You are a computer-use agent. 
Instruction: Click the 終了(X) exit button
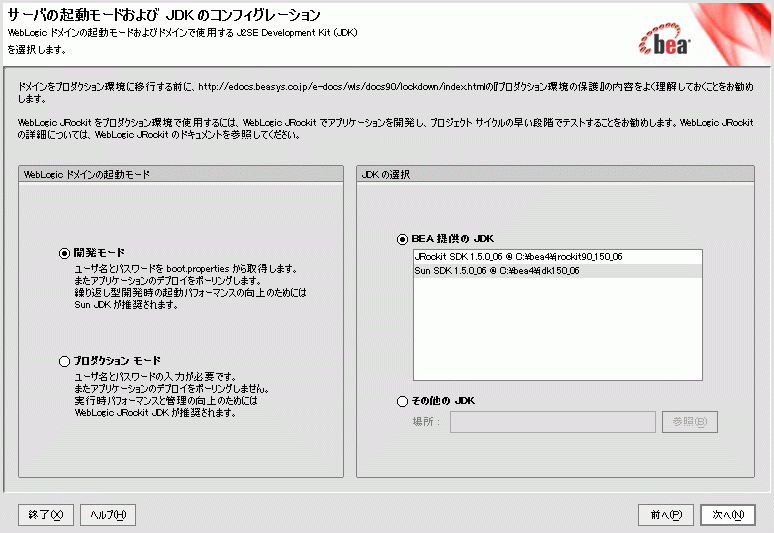point(46,515)
